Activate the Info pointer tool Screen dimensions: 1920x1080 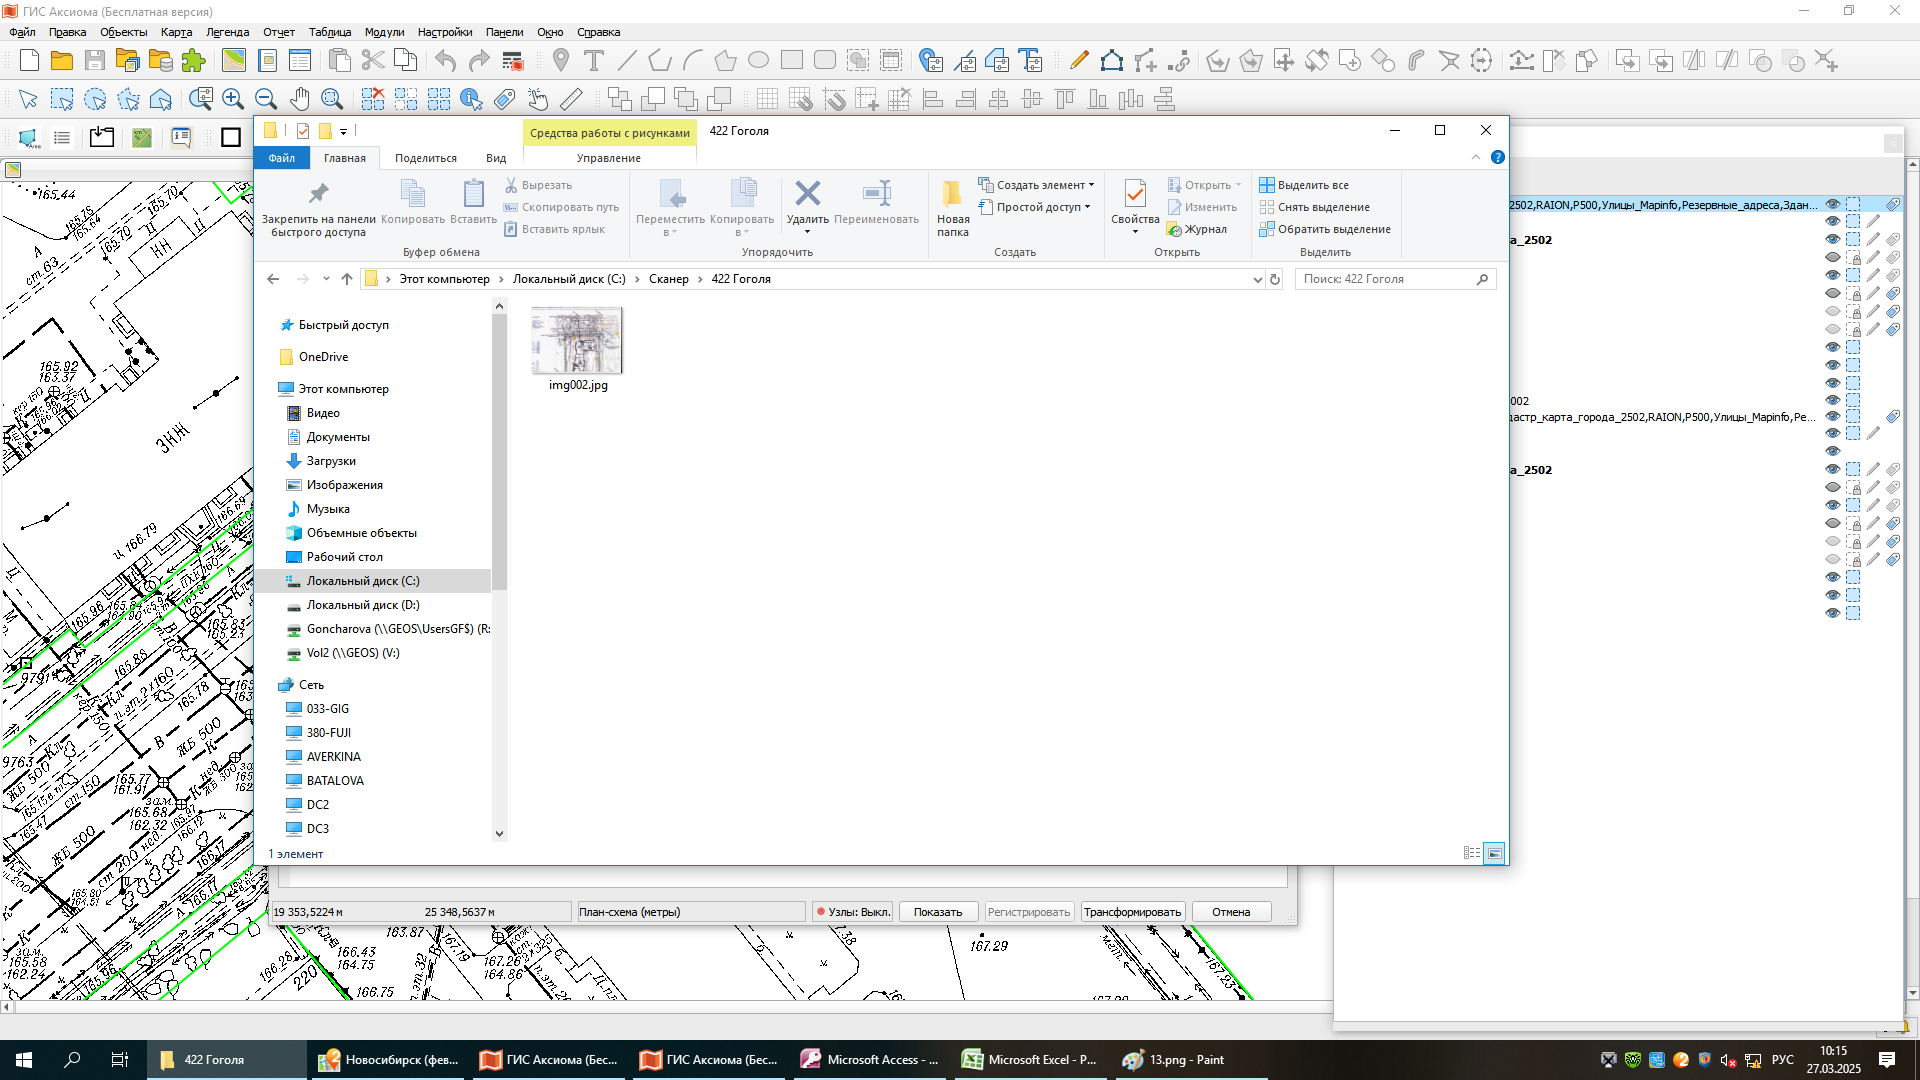(x=472, y=99)
